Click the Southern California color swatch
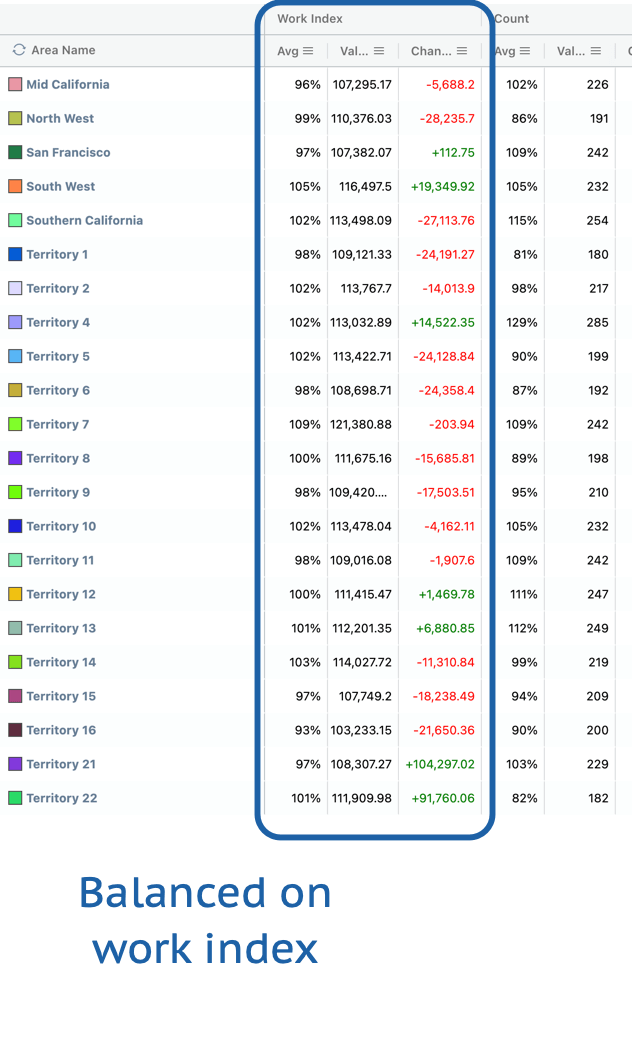 15,220
